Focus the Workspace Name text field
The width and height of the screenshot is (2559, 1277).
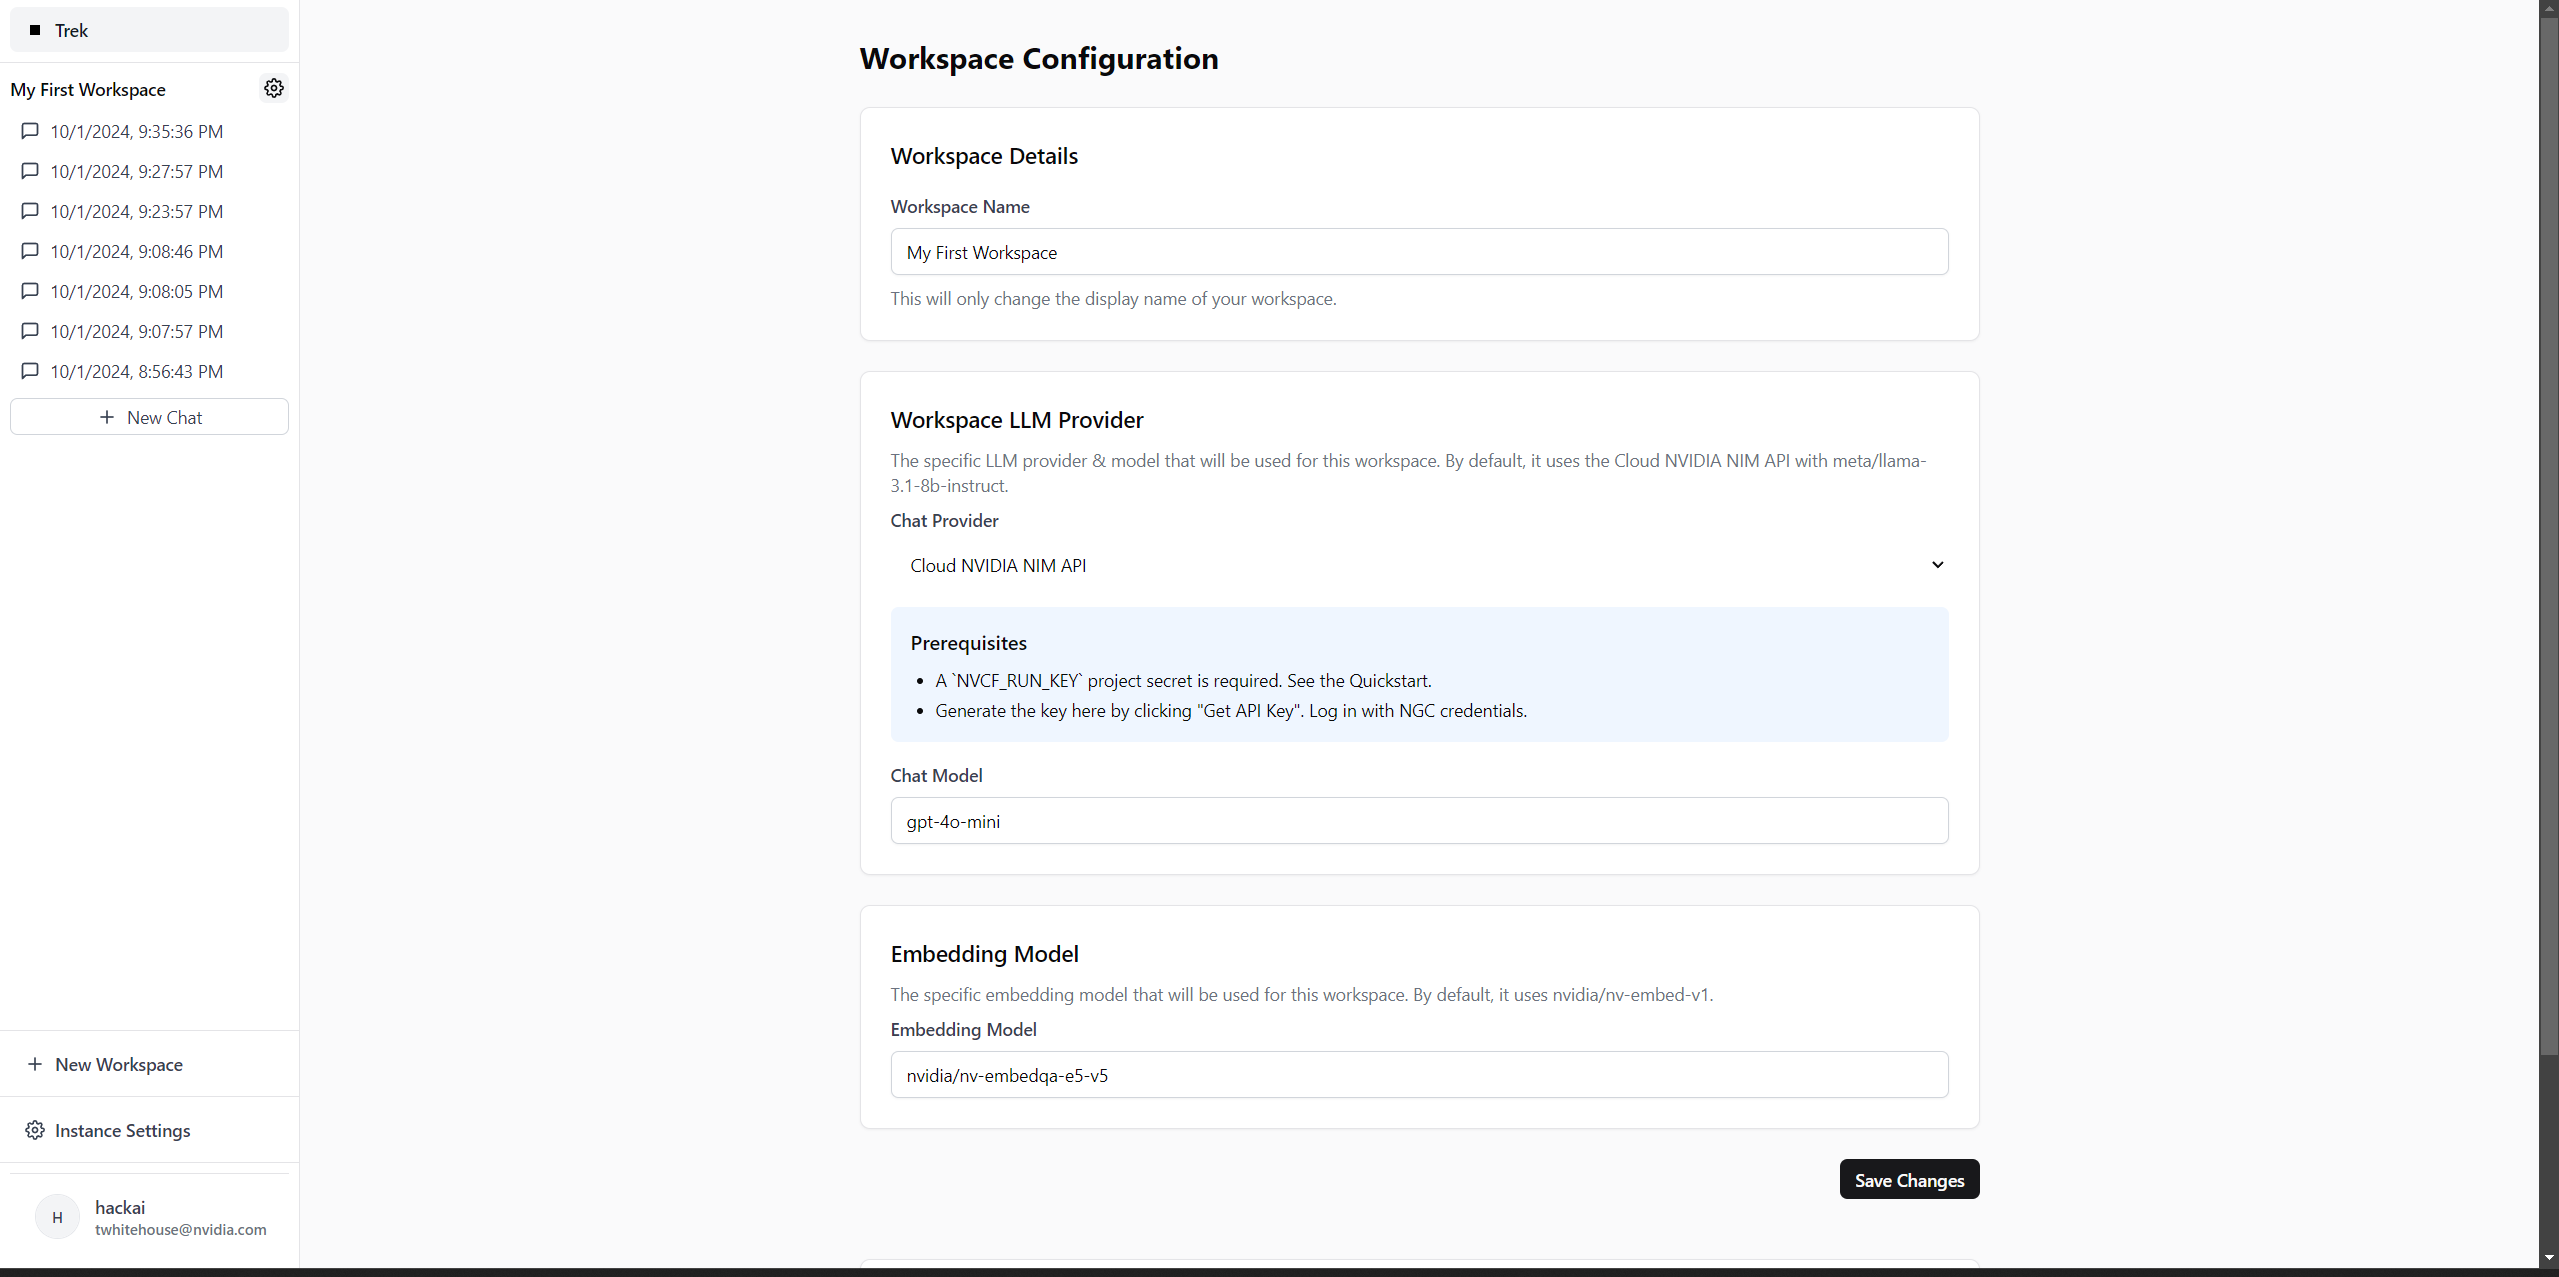point(1418,252)
